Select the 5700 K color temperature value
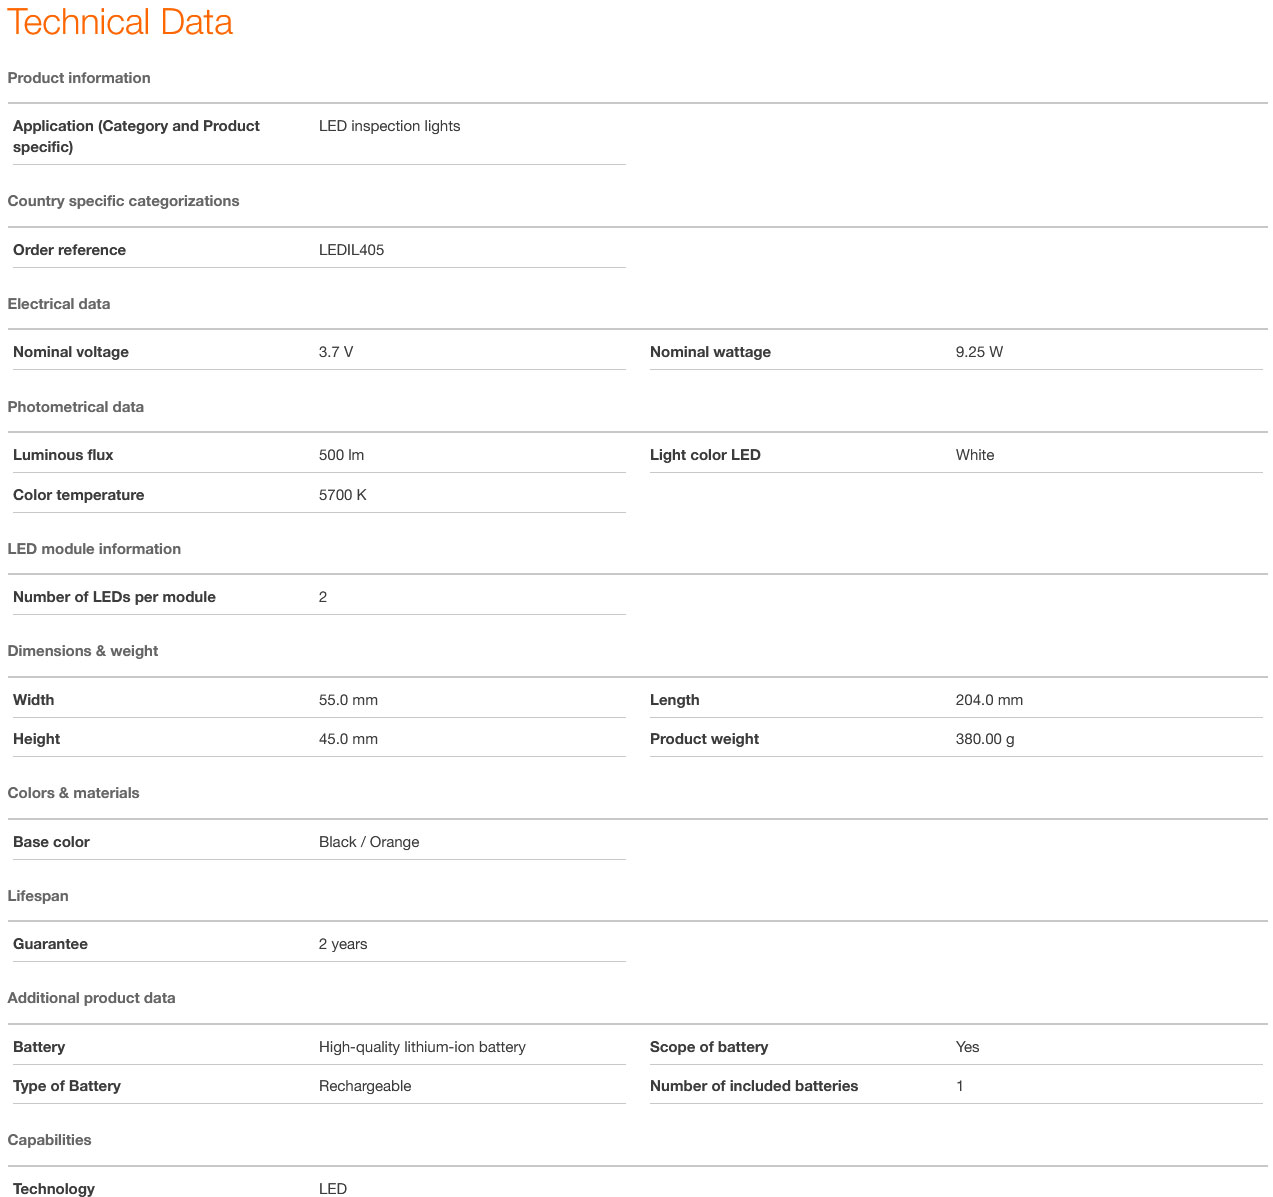This screenshot has height=1197, width=1273. [342, 495]
